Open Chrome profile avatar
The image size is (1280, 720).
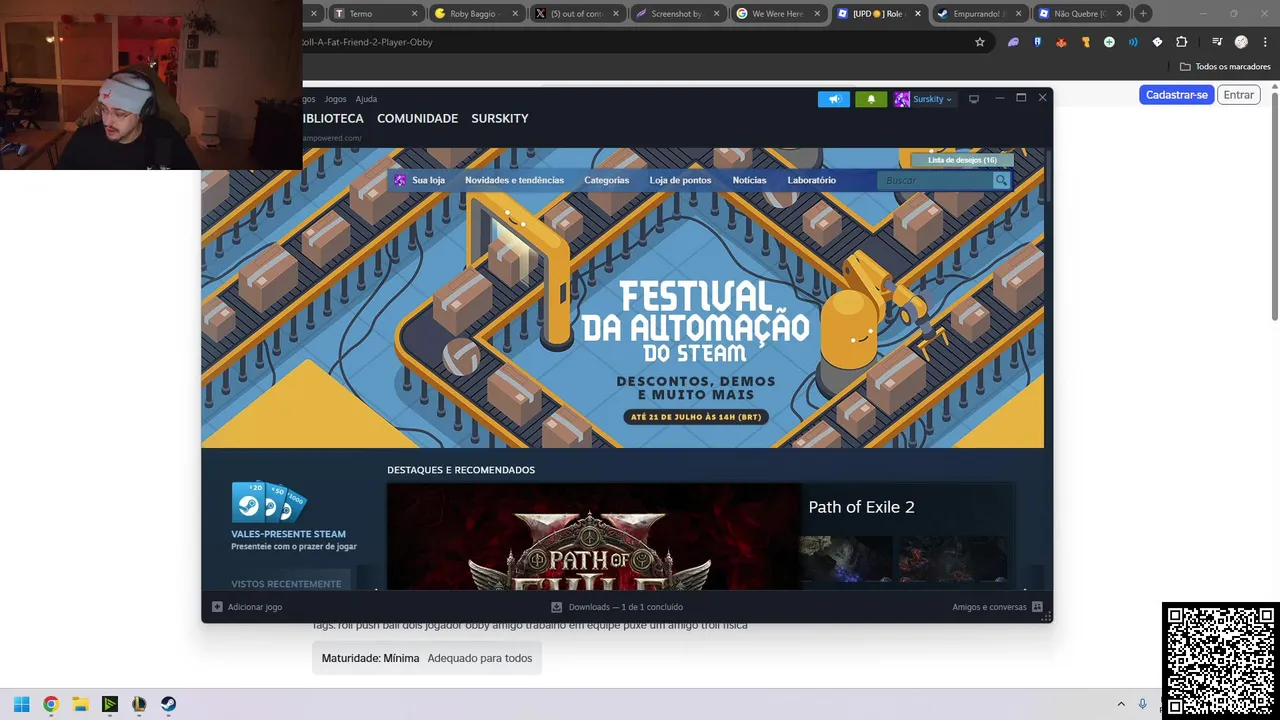click(1241, 42)
